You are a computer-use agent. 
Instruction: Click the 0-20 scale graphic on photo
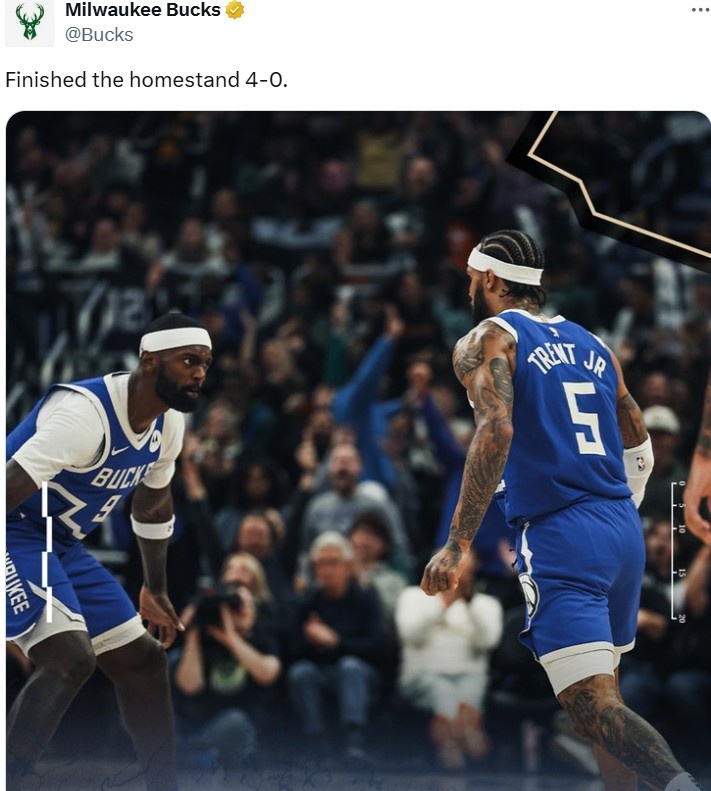click(x=678, y=551)
